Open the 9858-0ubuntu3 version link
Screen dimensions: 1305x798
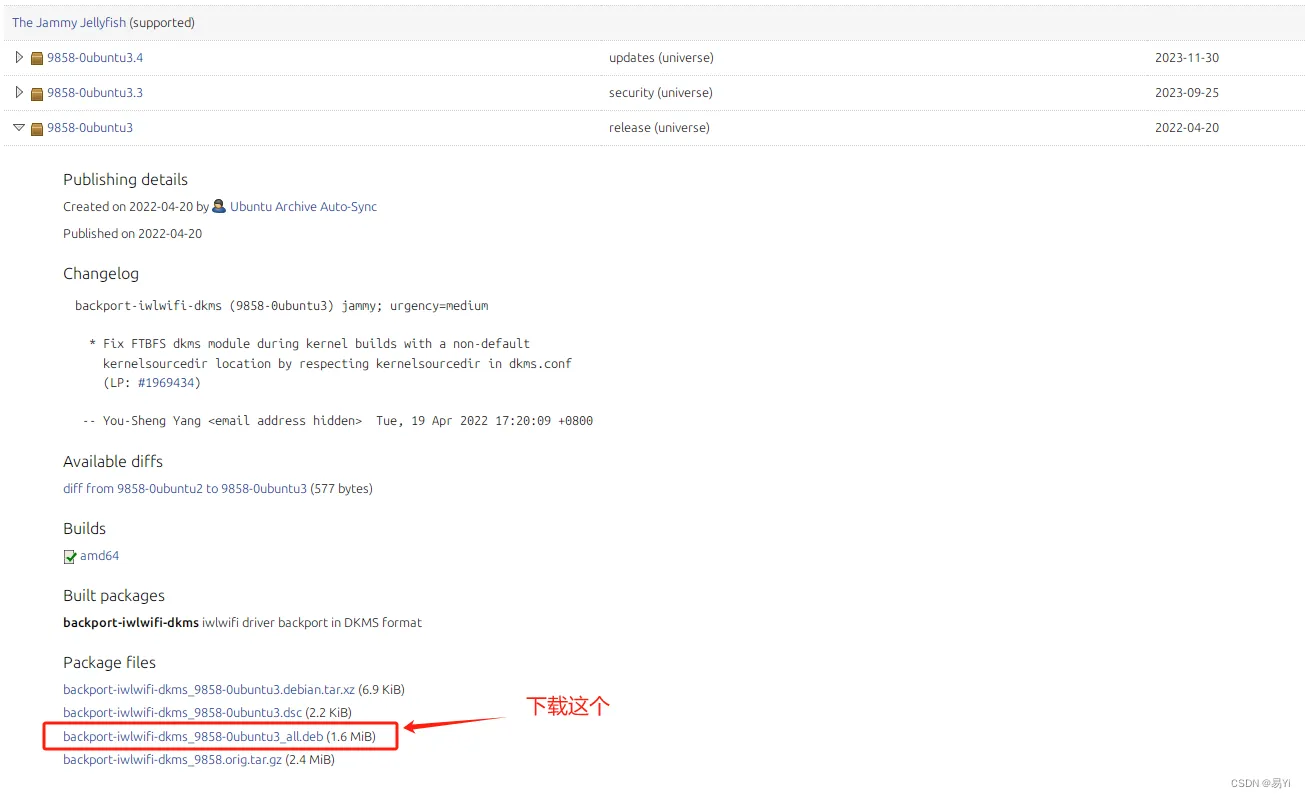click(90, 128)
